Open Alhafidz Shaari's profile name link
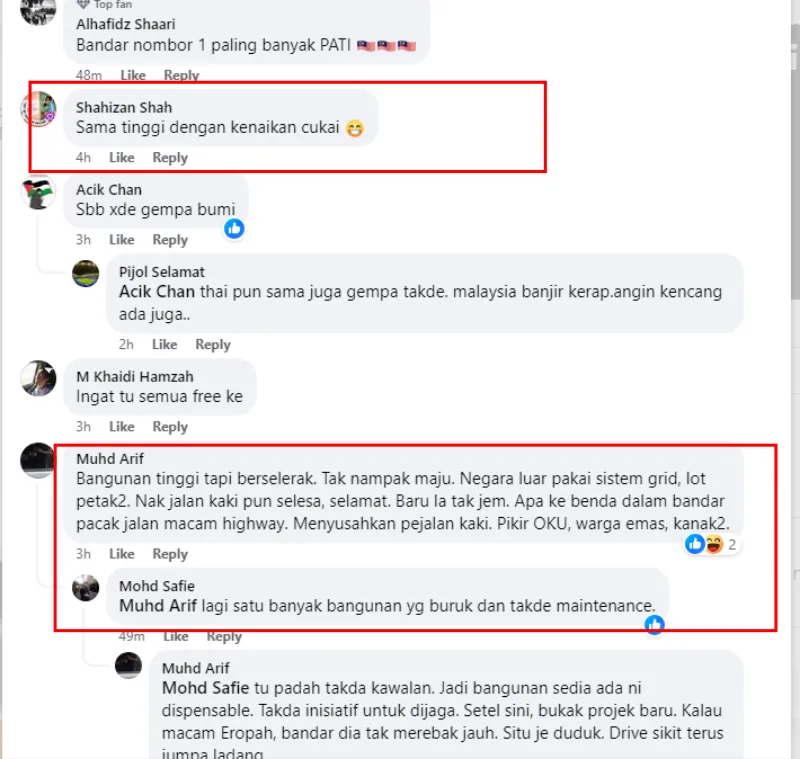800x759 pixels. (126, 24)
